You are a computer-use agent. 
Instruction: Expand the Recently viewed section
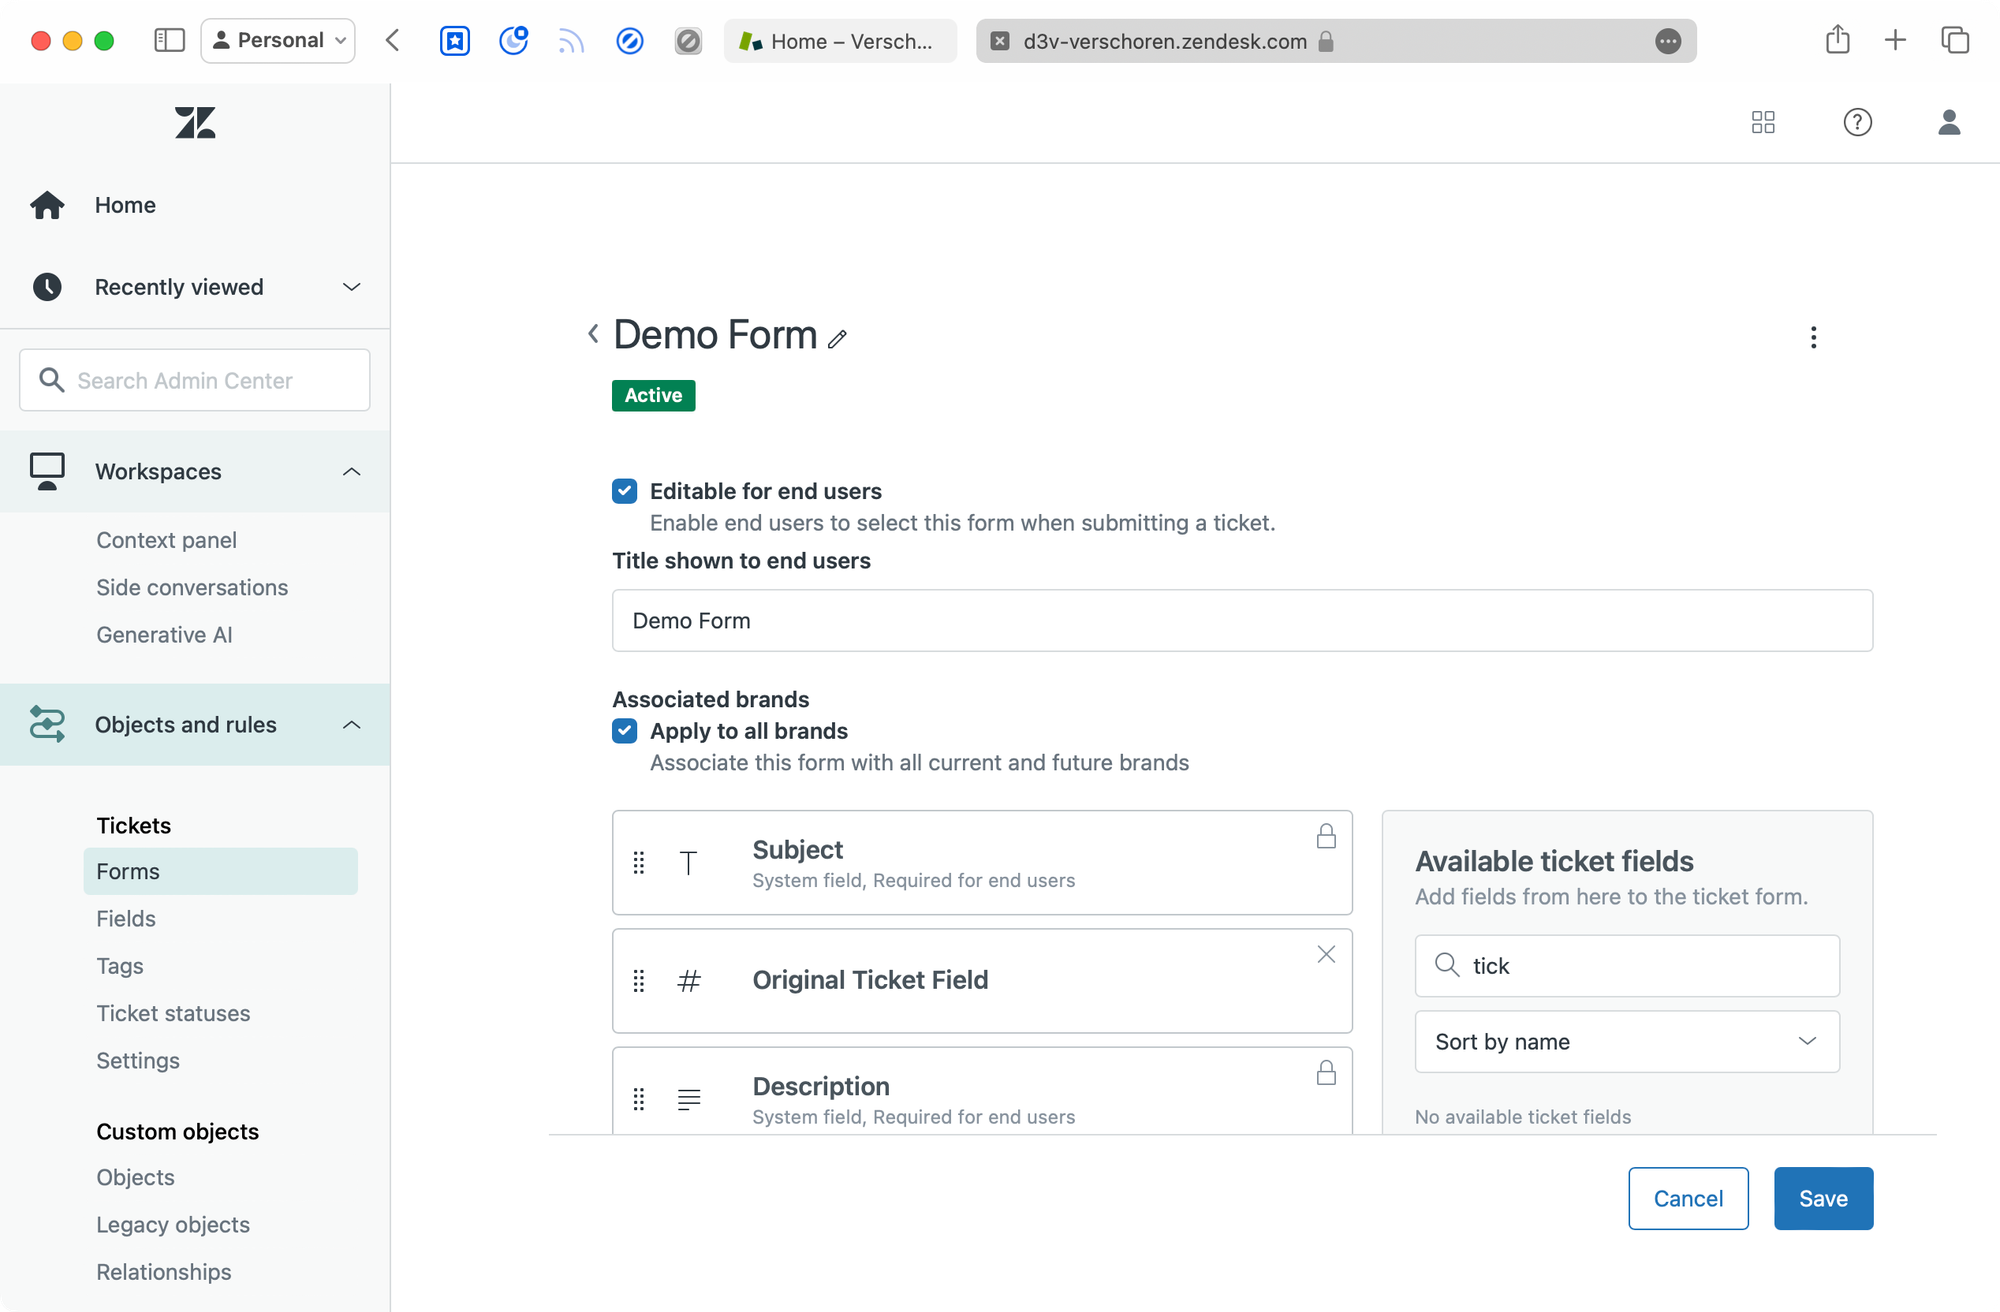pos(351,287)
